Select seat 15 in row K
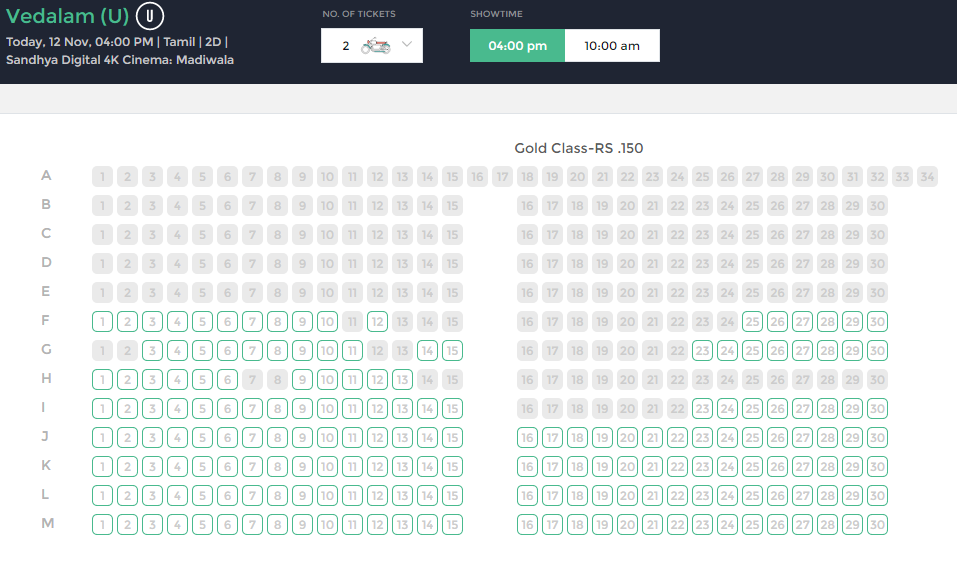Image resolution: width=957 pixels, height=564 pixels. coord(452,467)
